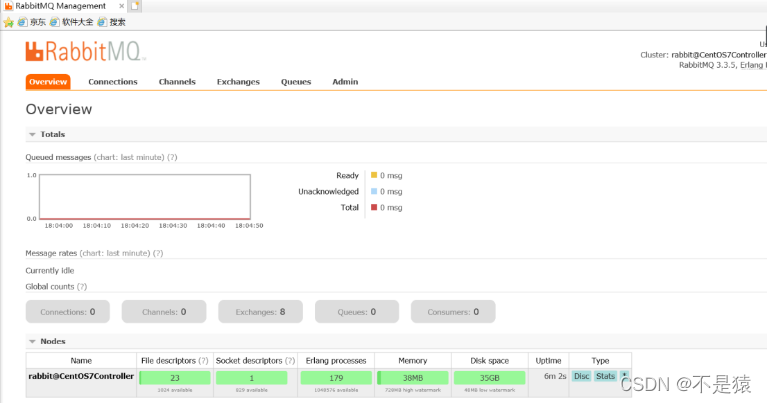The image size is (767, 404).
Task: Click the Unacknowledged blue color swatch
Action: [x=374, y=191]
